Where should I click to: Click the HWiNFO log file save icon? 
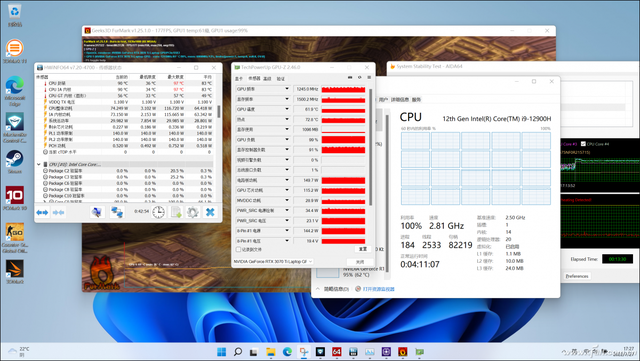point(176,212)
